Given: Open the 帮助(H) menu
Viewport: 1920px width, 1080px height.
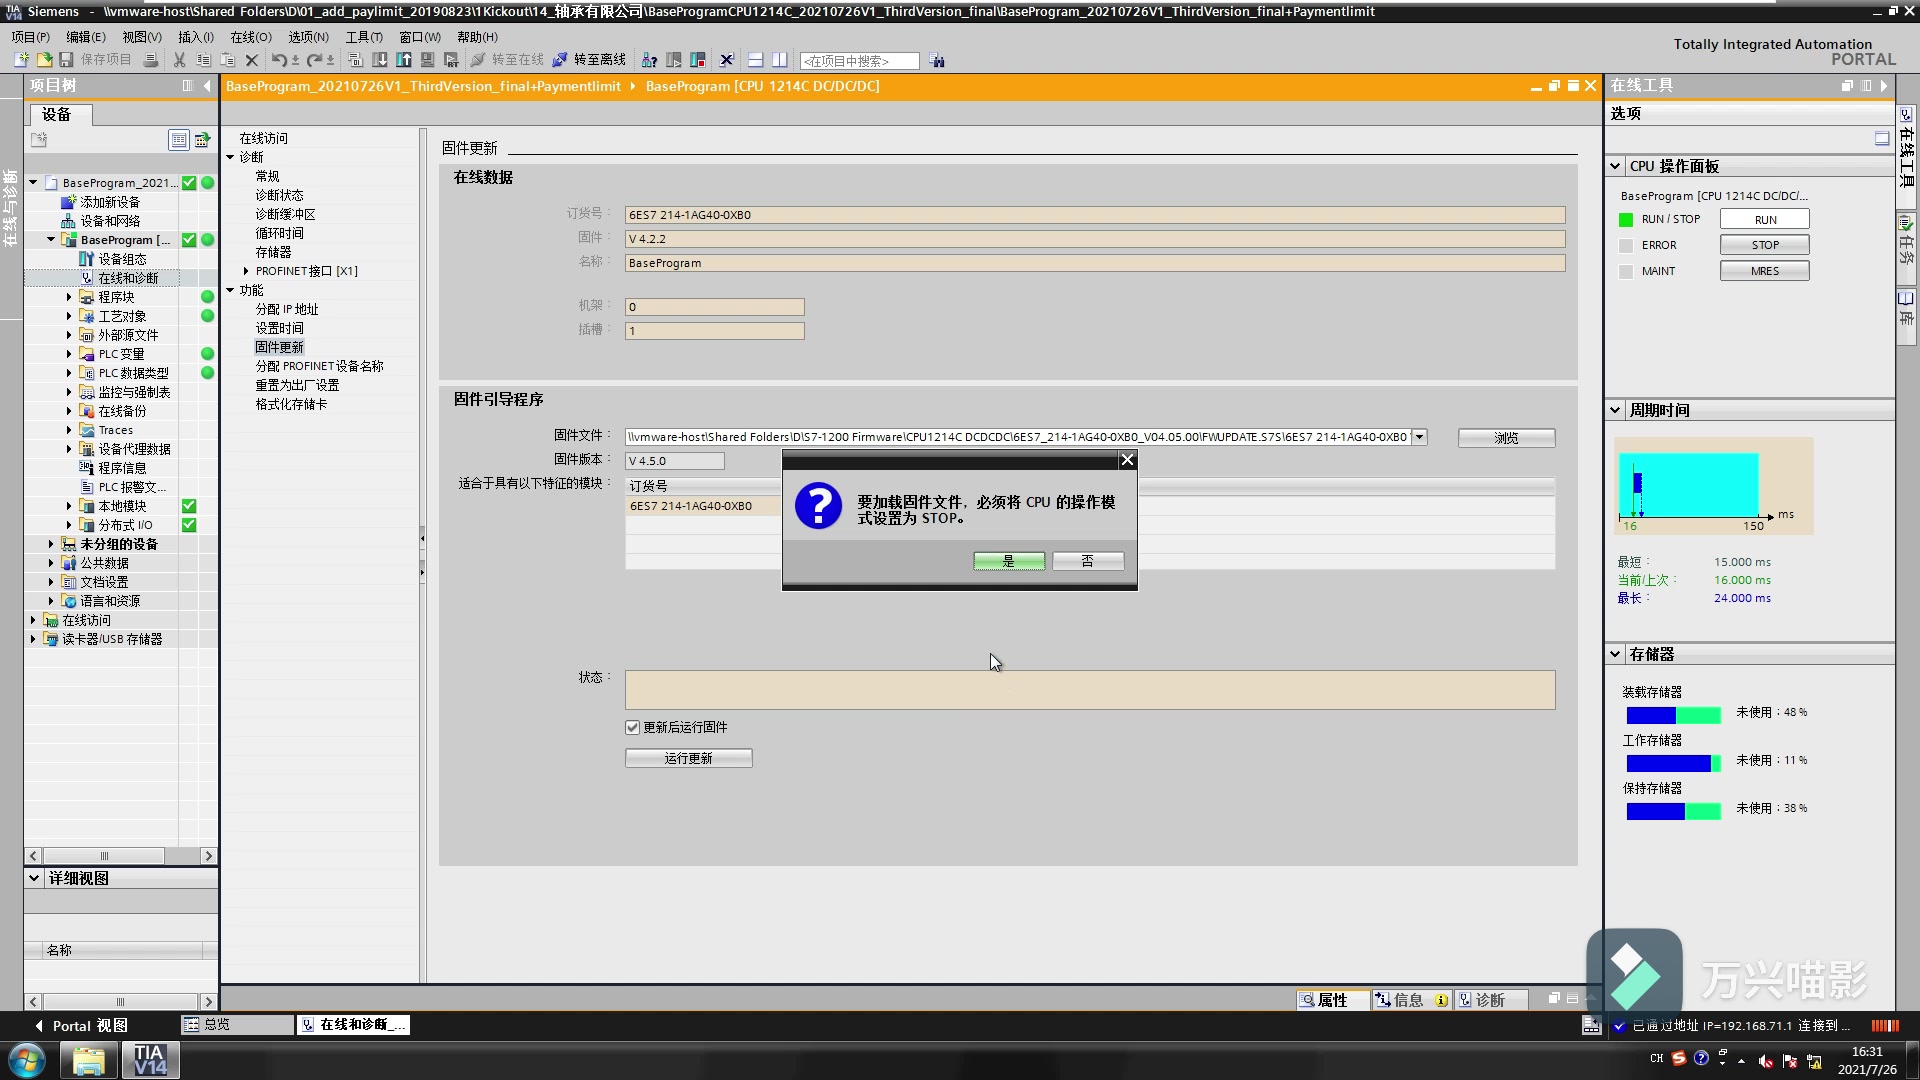Looking at the screenshot, I should (x=477, y=37).
